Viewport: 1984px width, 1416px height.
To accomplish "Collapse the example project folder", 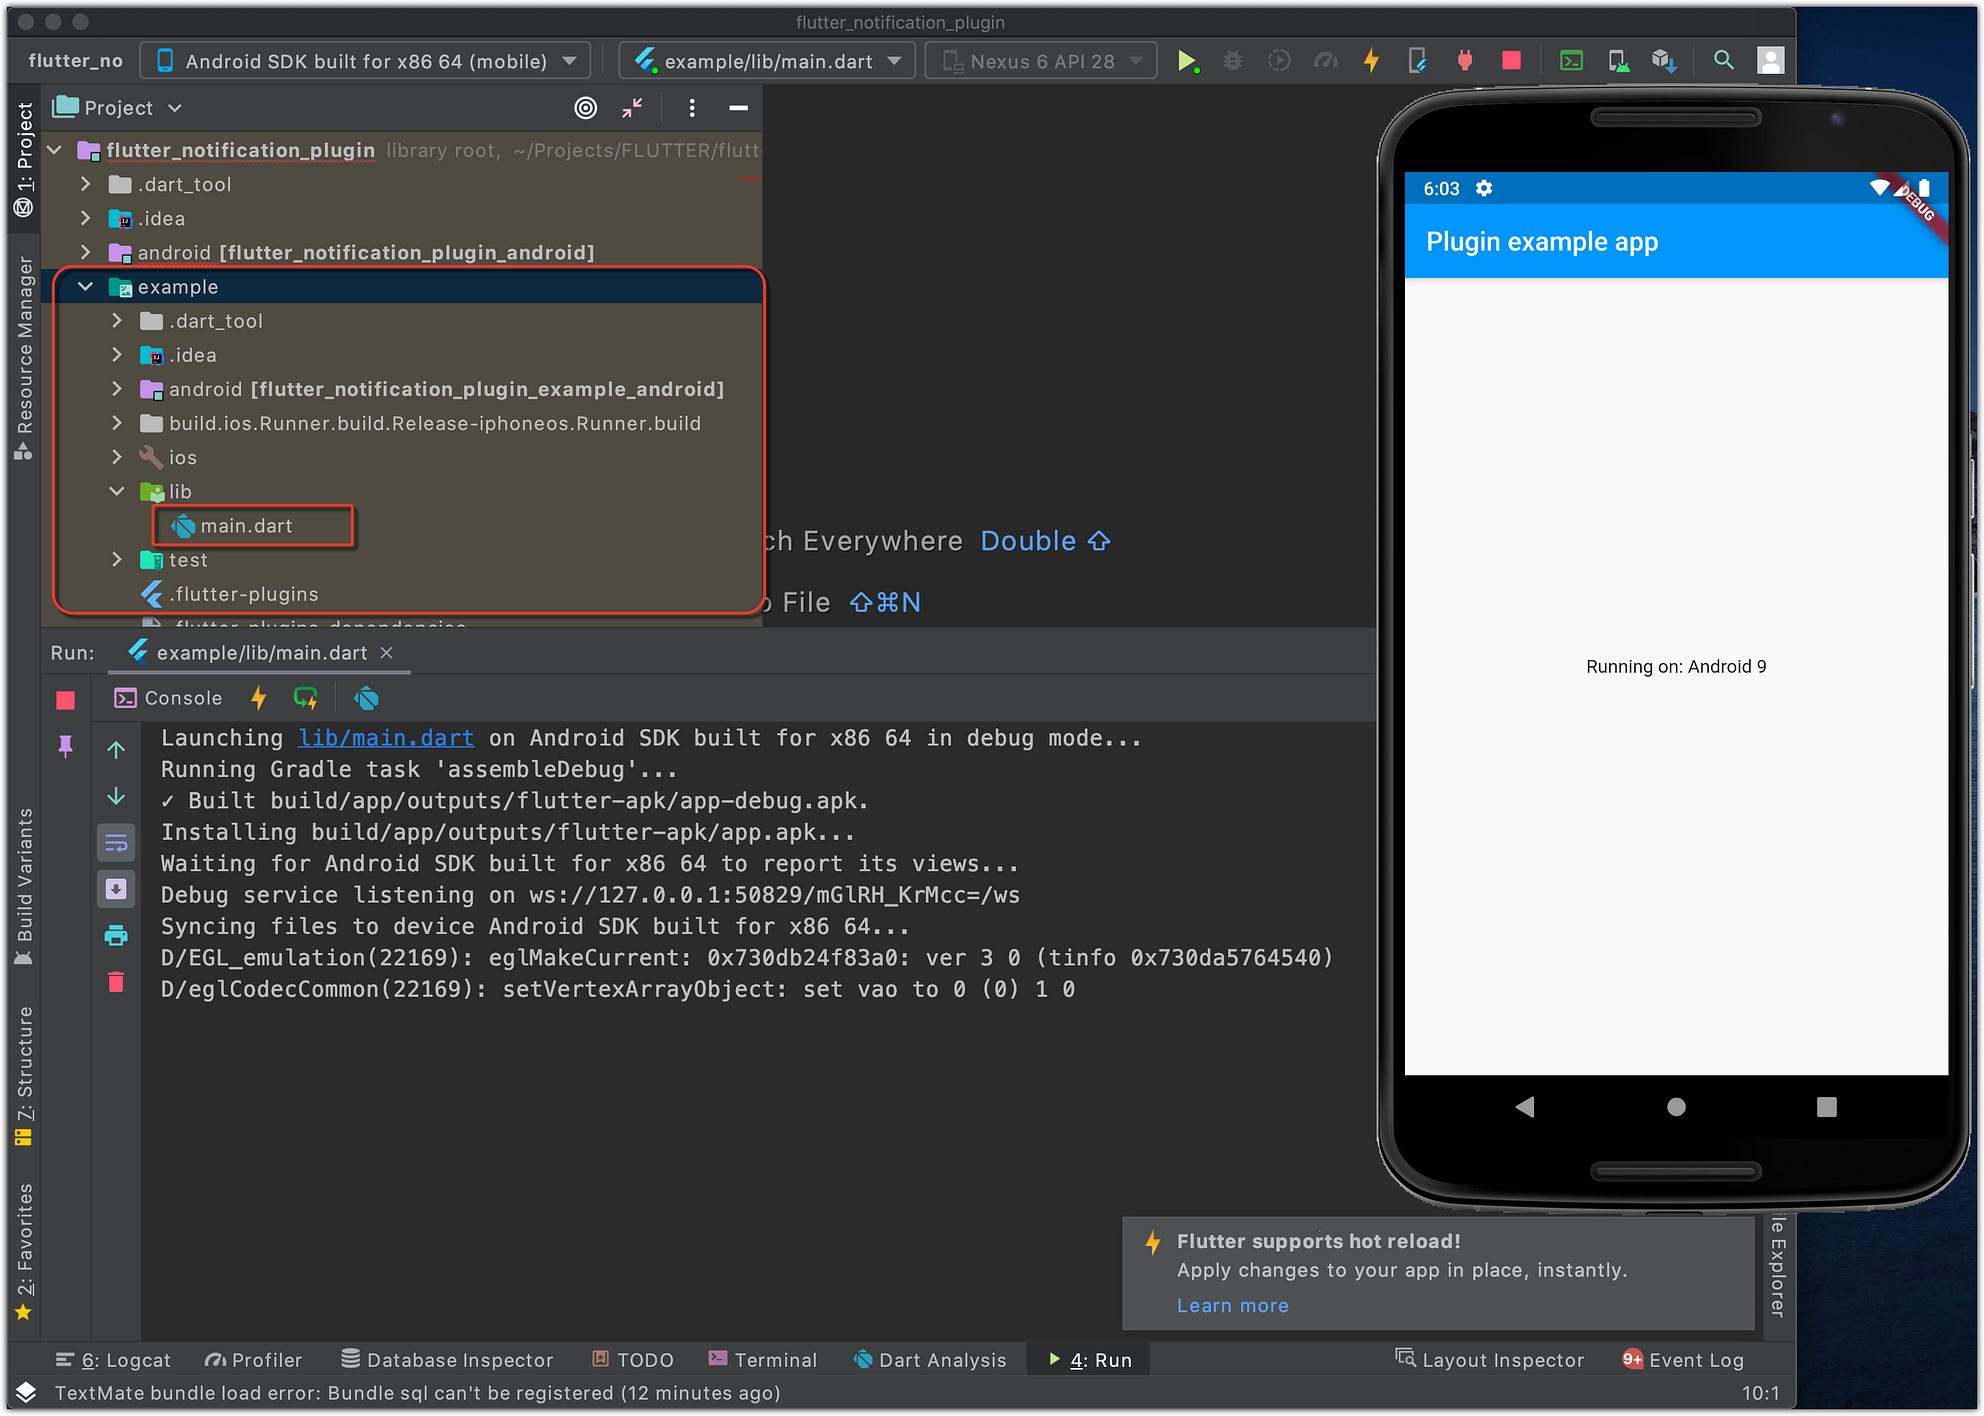I will pos(86,286).
